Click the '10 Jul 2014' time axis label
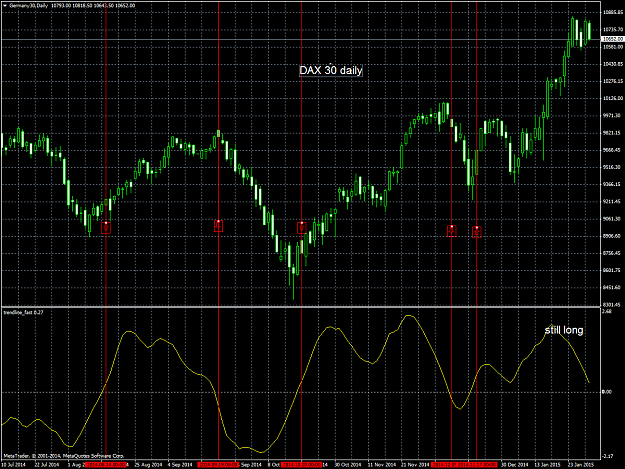Screen dimensions: 625x469 13,465
